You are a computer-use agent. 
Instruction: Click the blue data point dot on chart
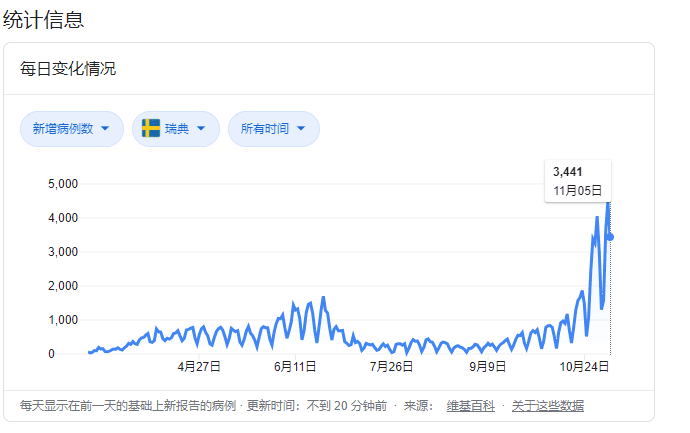611,237
